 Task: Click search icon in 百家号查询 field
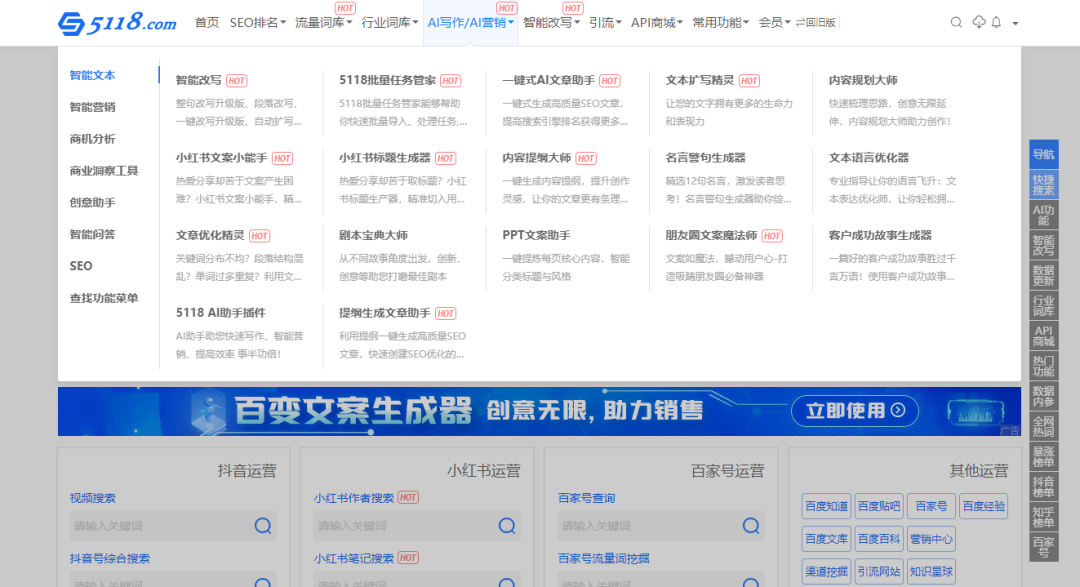pyautogui.click(x=751, y=526)
